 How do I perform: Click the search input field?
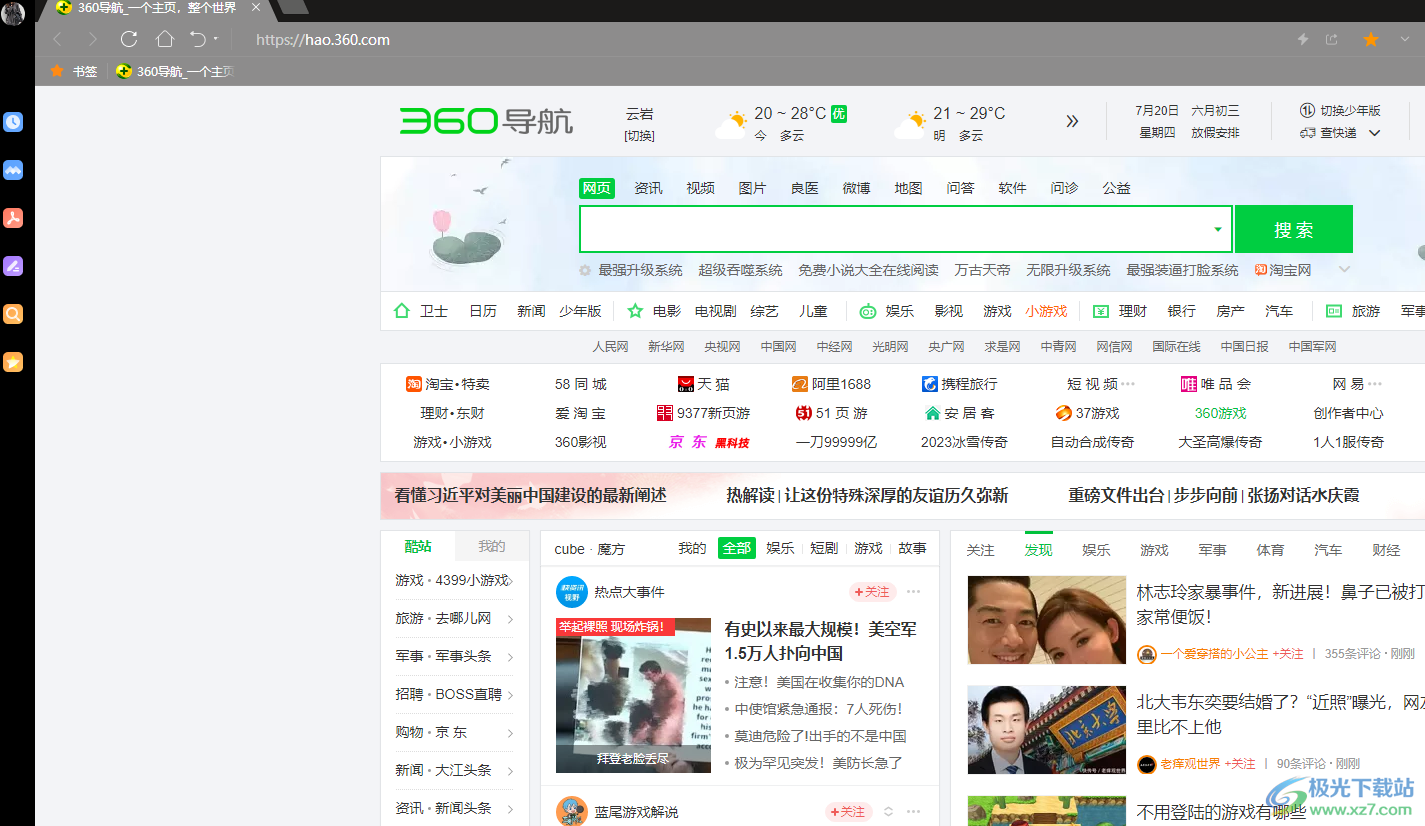point(906,229)
